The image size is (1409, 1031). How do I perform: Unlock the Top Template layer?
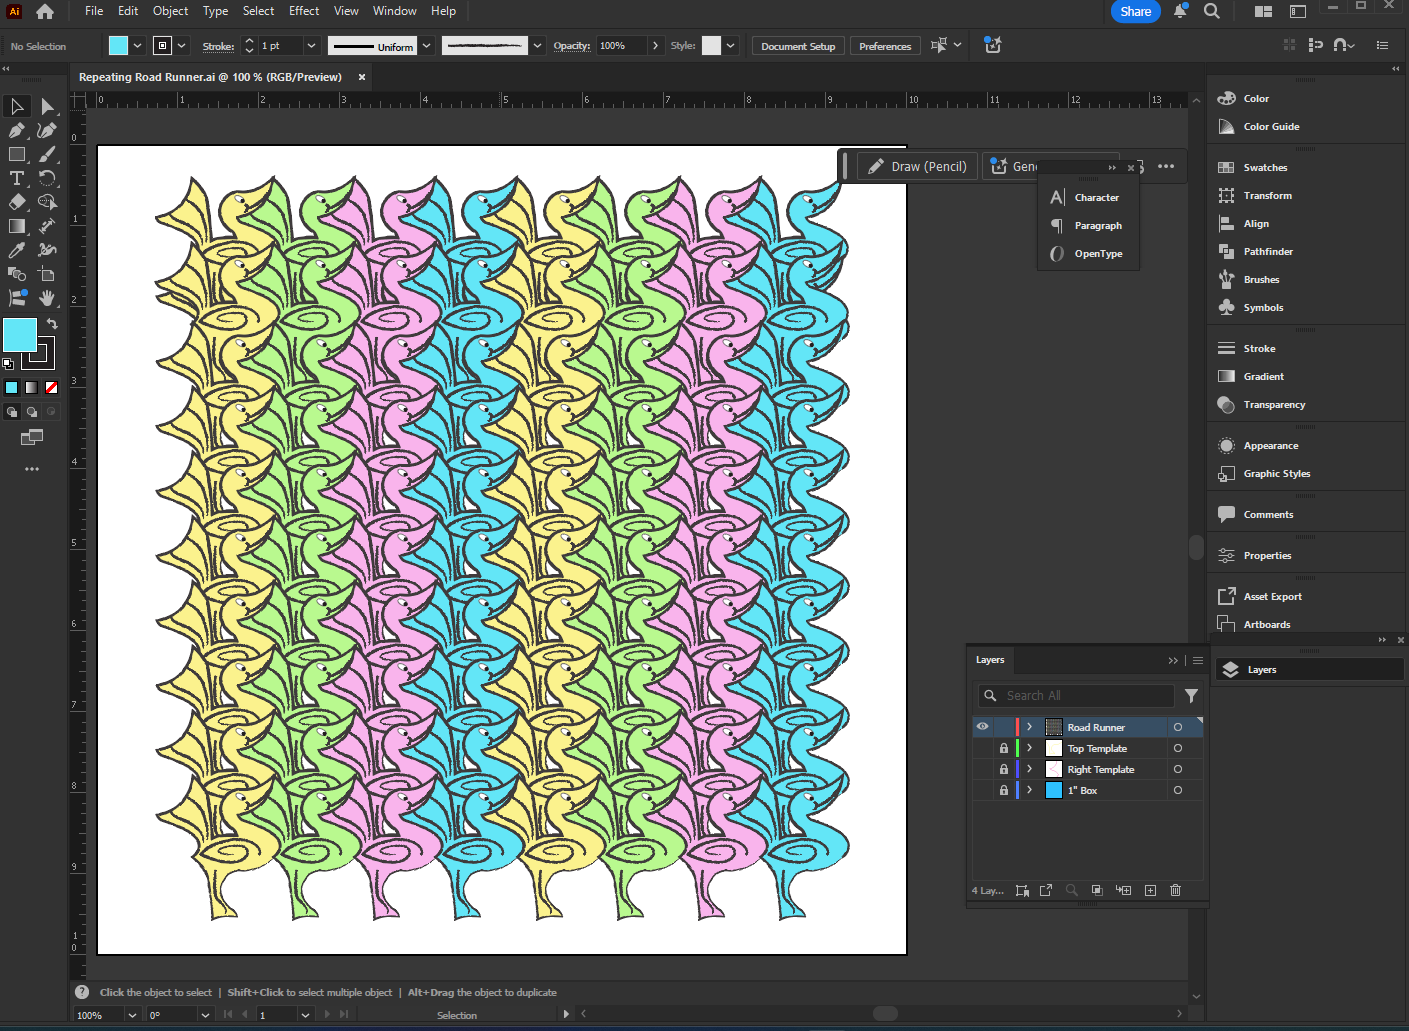[1004, 748]
